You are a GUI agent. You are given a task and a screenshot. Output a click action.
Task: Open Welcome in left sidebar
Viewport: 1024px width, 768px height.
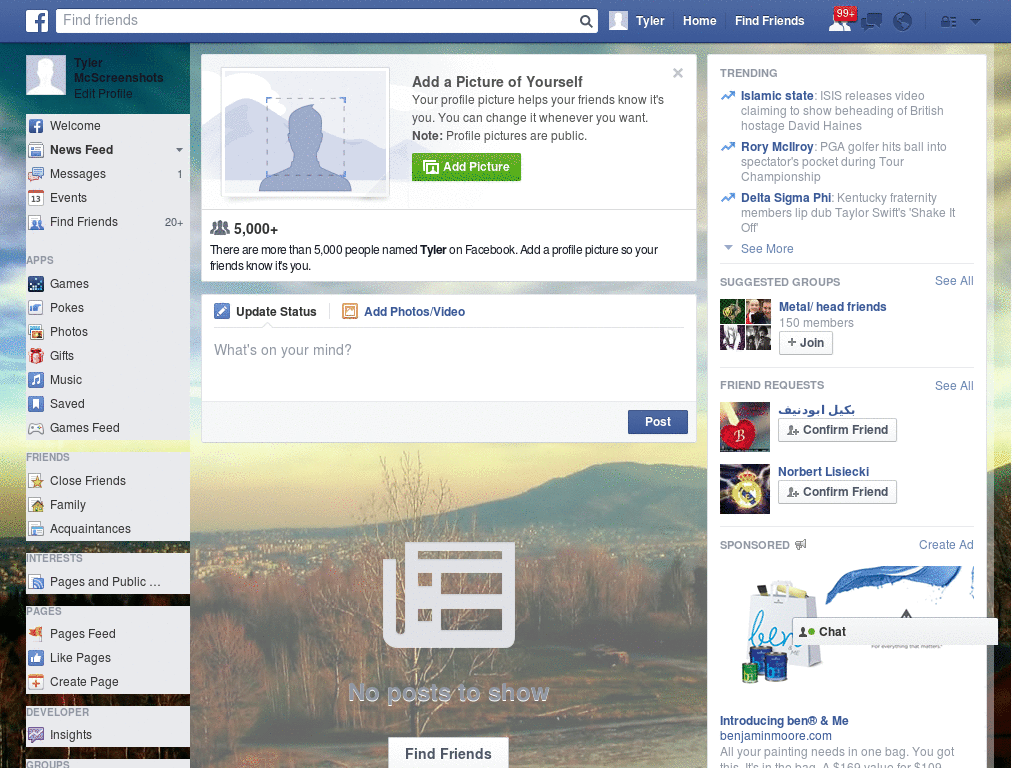108,126
